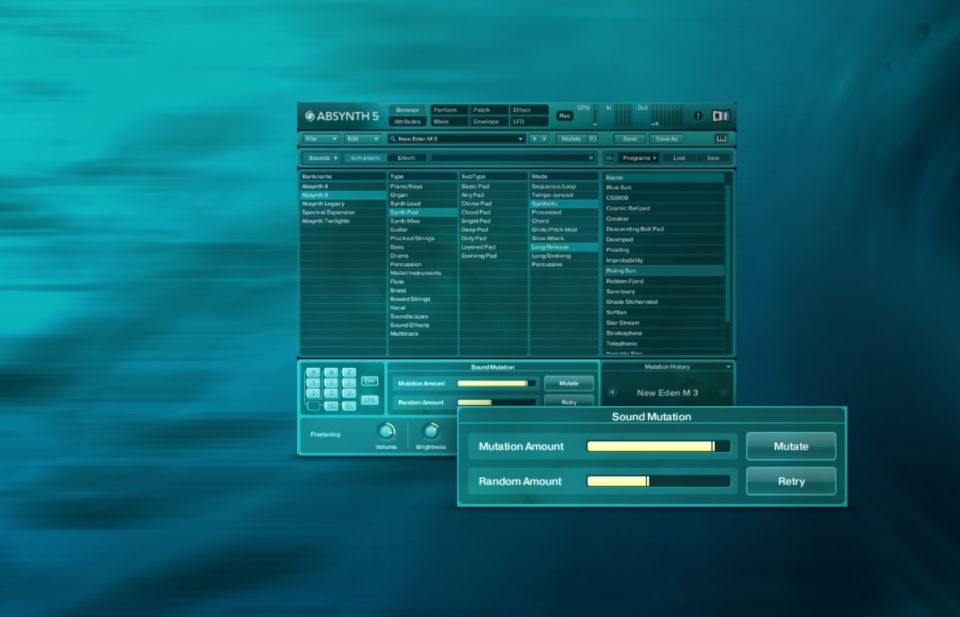Expand the Mutation History dropdown
960x617 pixels.
(x=728, y=367)
